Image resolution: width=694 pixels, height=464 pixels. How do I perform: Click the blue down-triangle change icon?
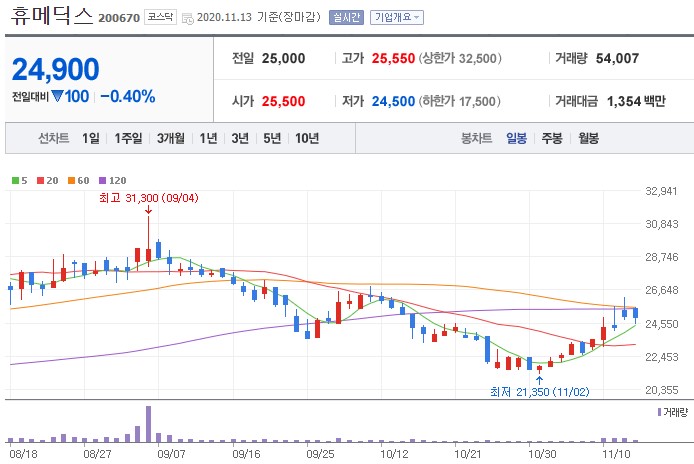[58, 96]
